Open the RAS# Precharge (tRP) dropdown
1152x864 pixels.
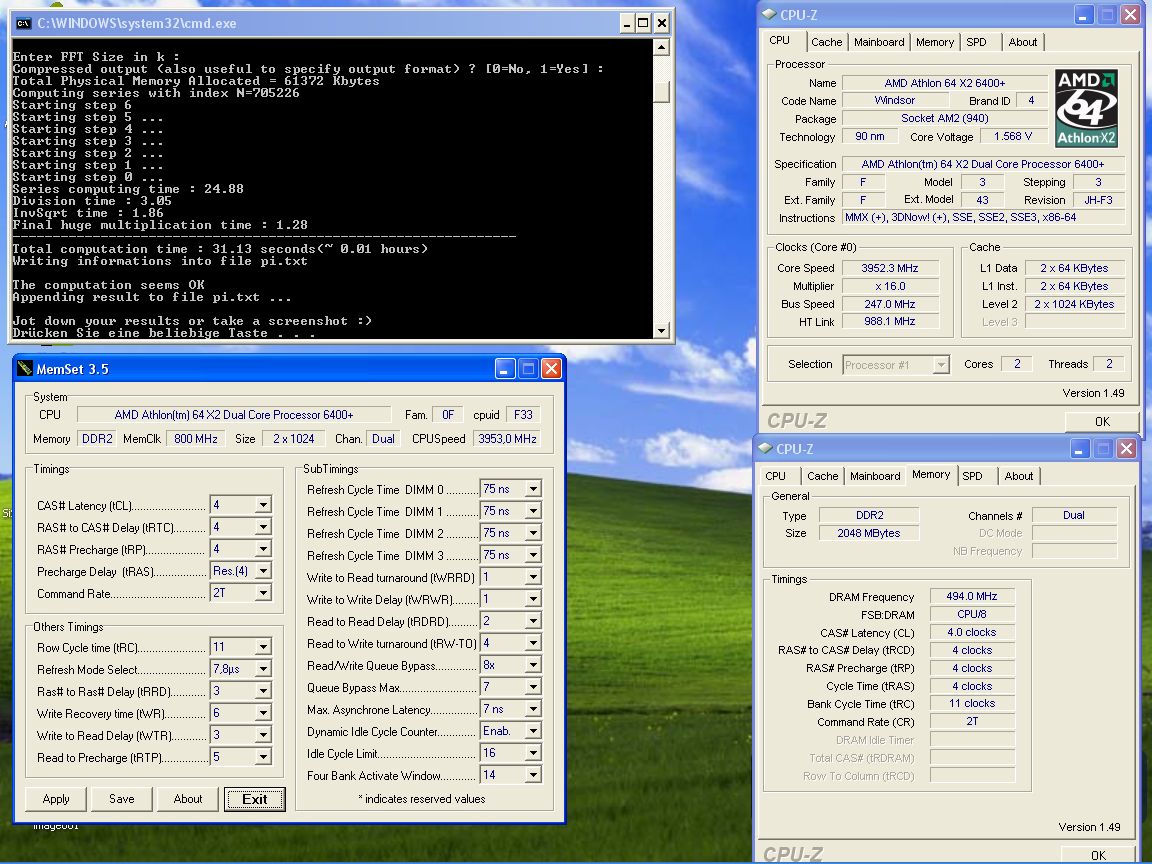(x=262, y=549)
